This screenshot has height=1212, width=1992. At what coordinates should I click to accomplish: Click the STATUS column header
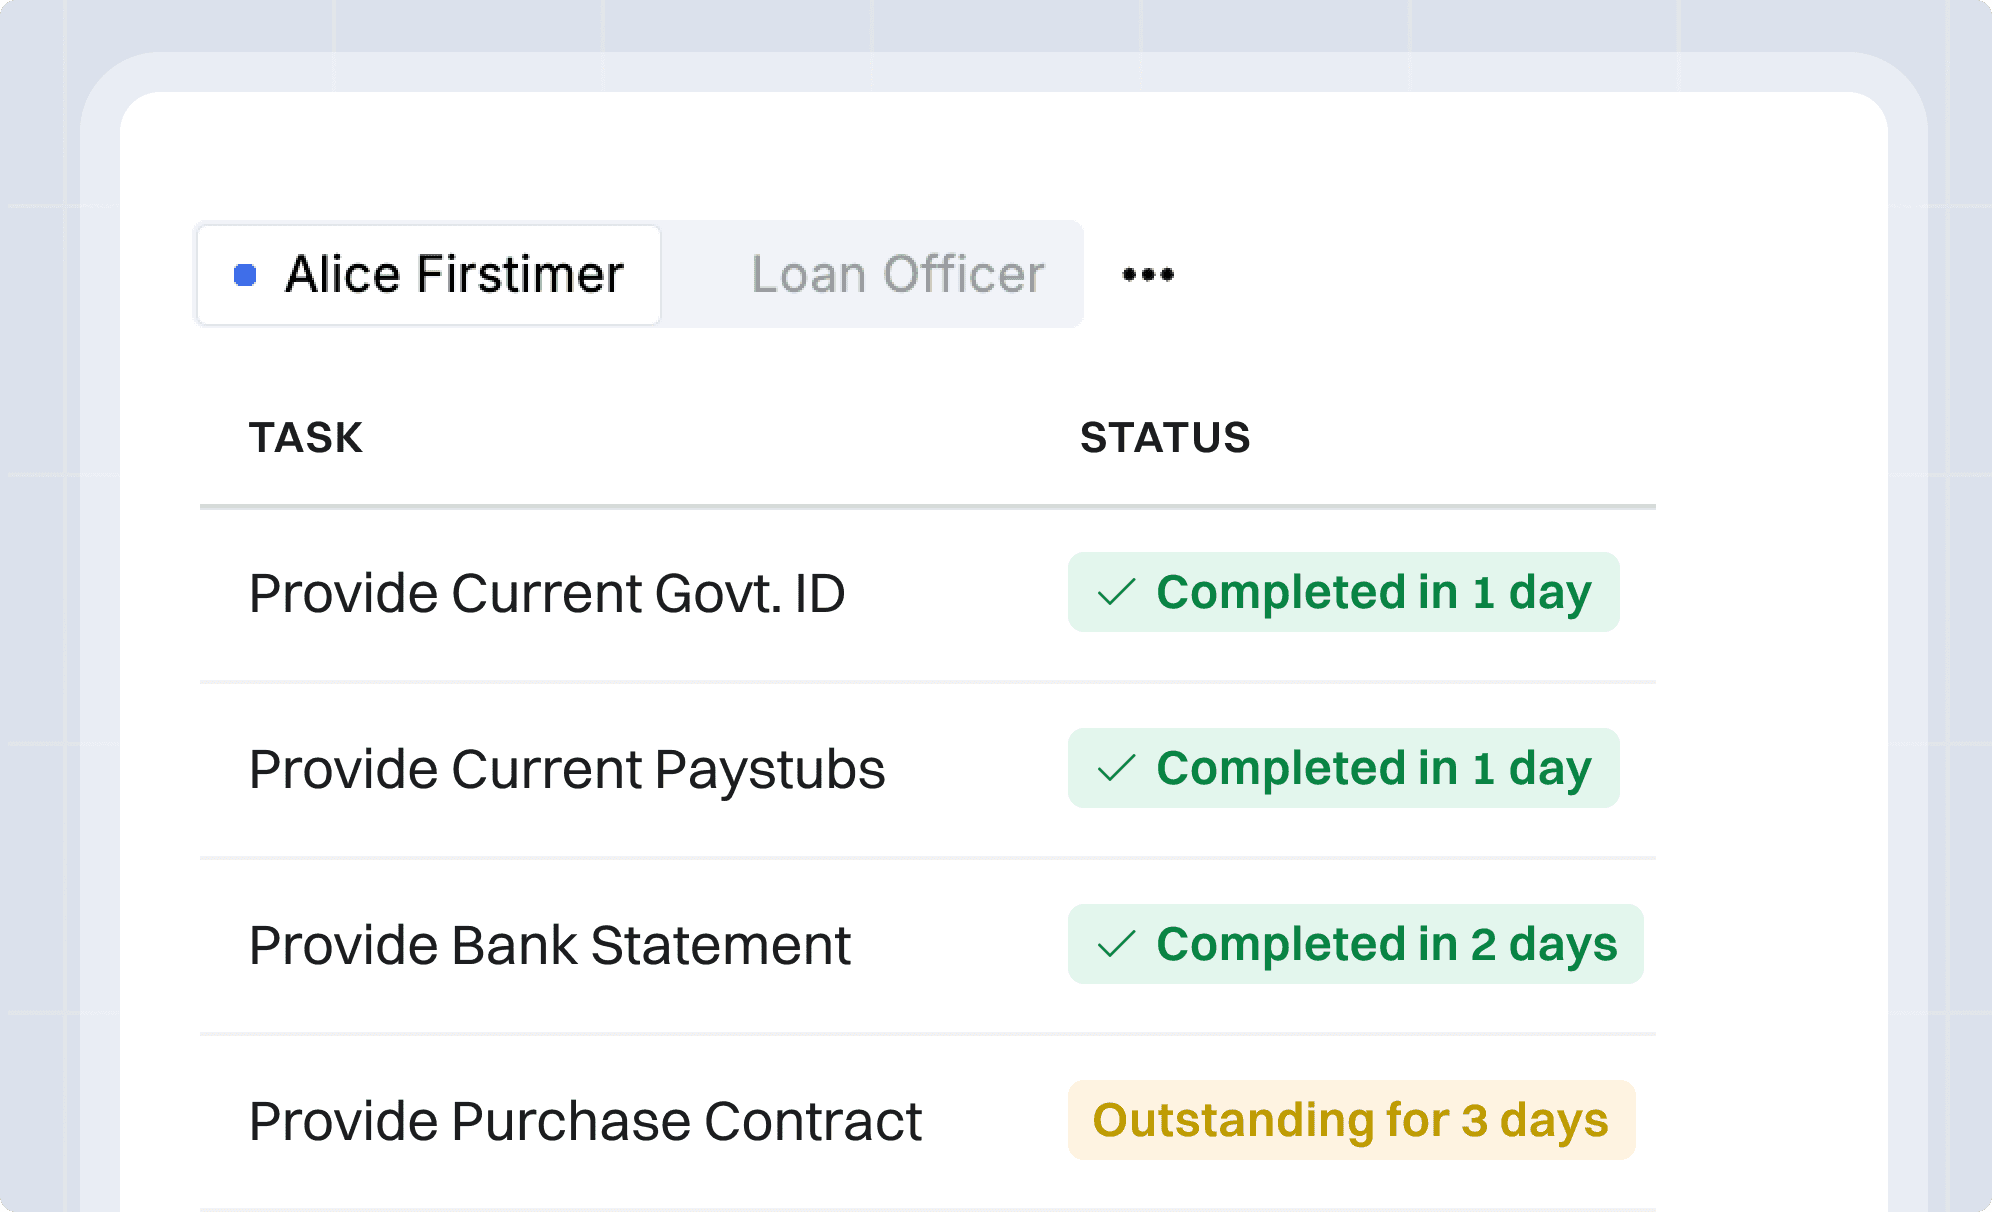coord(1165,438)
